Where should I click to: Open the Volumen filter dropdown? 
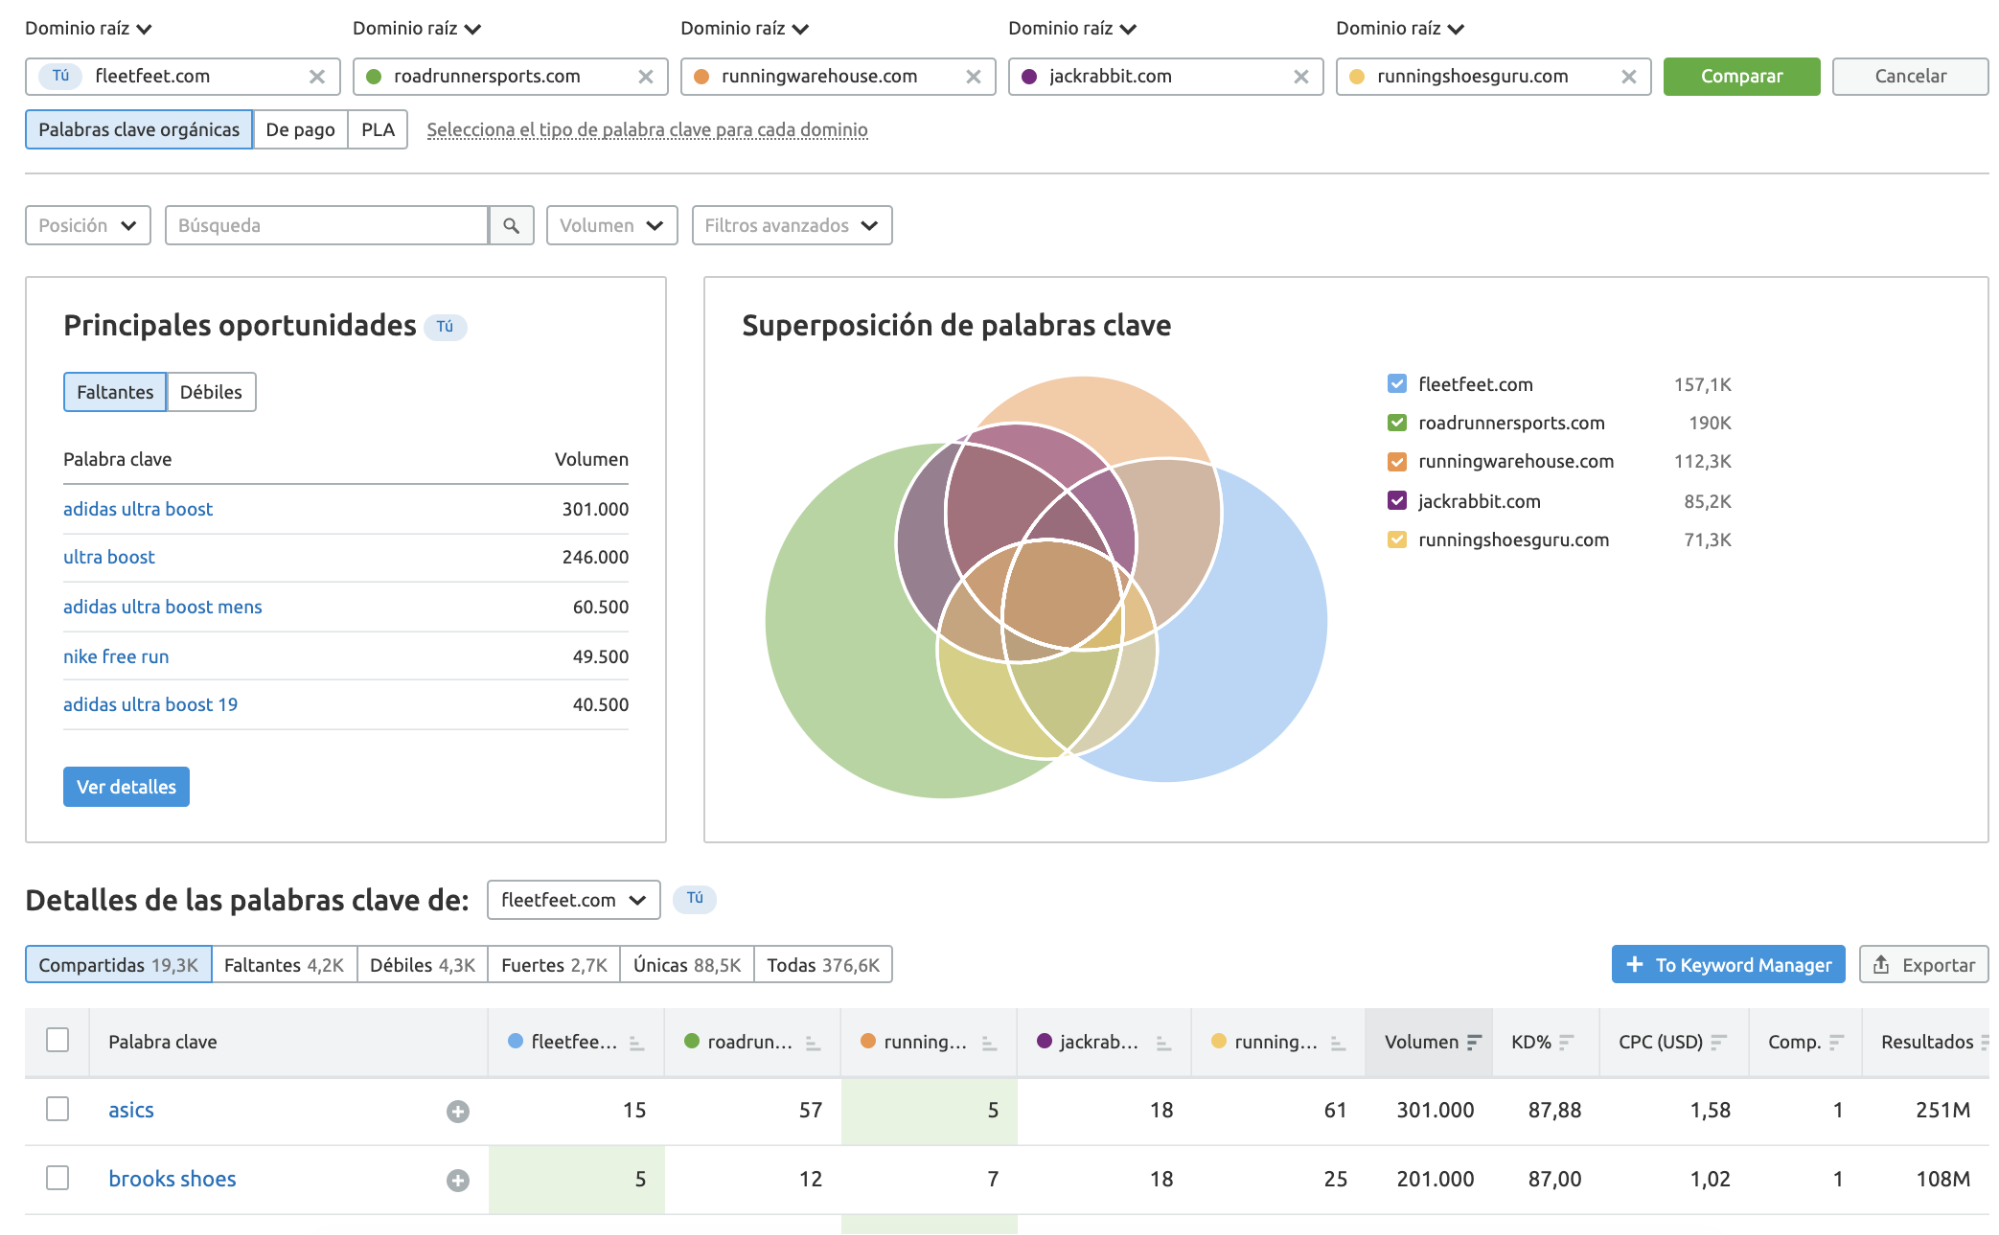[612, 226]
